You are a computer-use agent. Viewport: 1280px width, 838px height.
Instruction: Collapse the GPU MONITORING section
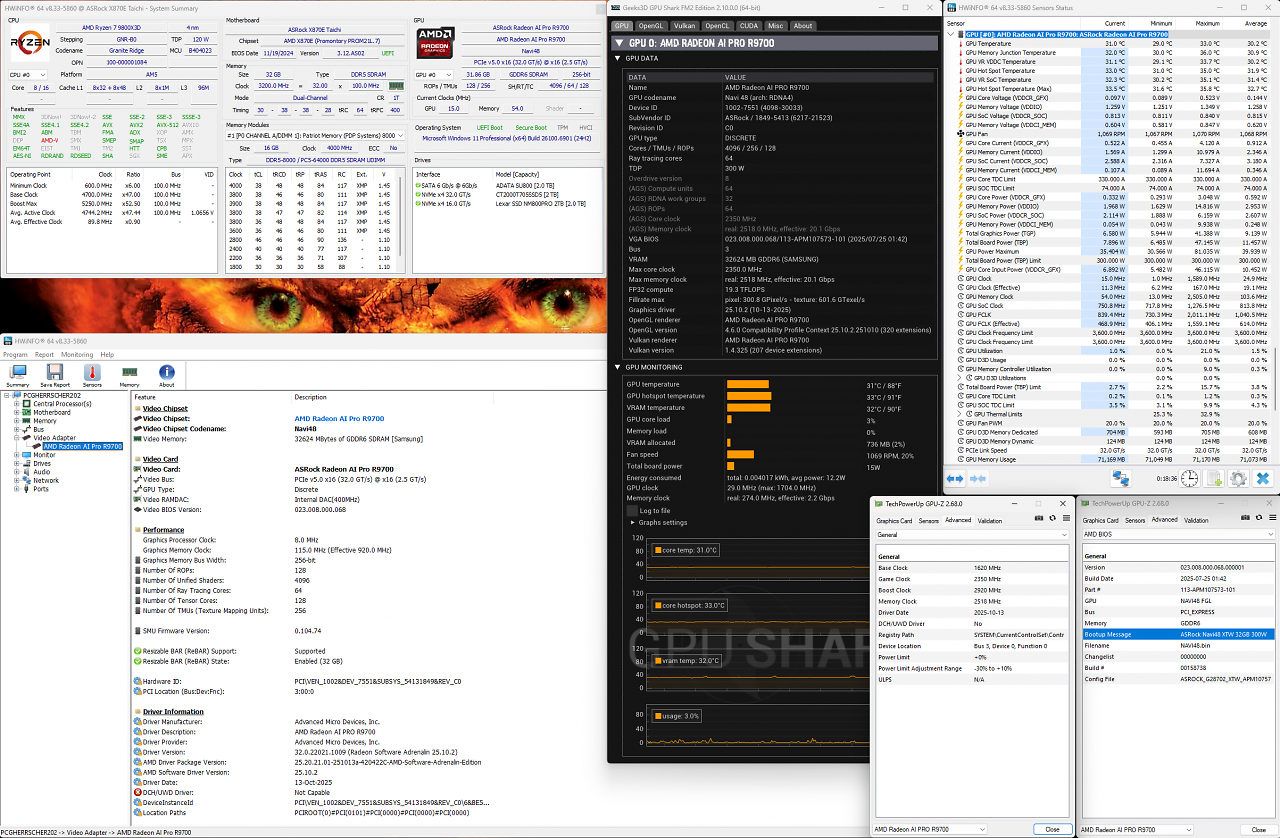click(619, 367)
